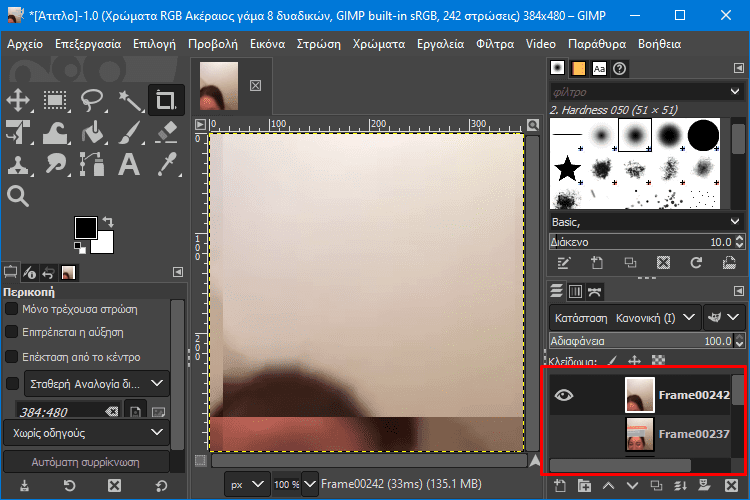Toggle lock position and size icon
The image size is (750, 500).
coord(635,360)
